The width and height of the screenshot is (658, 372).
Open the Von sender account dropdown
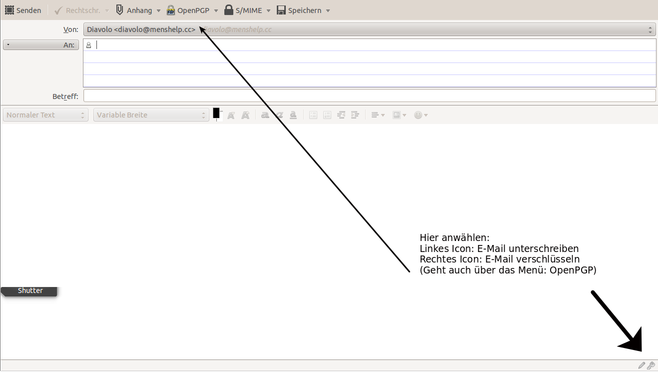click(370, 29)
